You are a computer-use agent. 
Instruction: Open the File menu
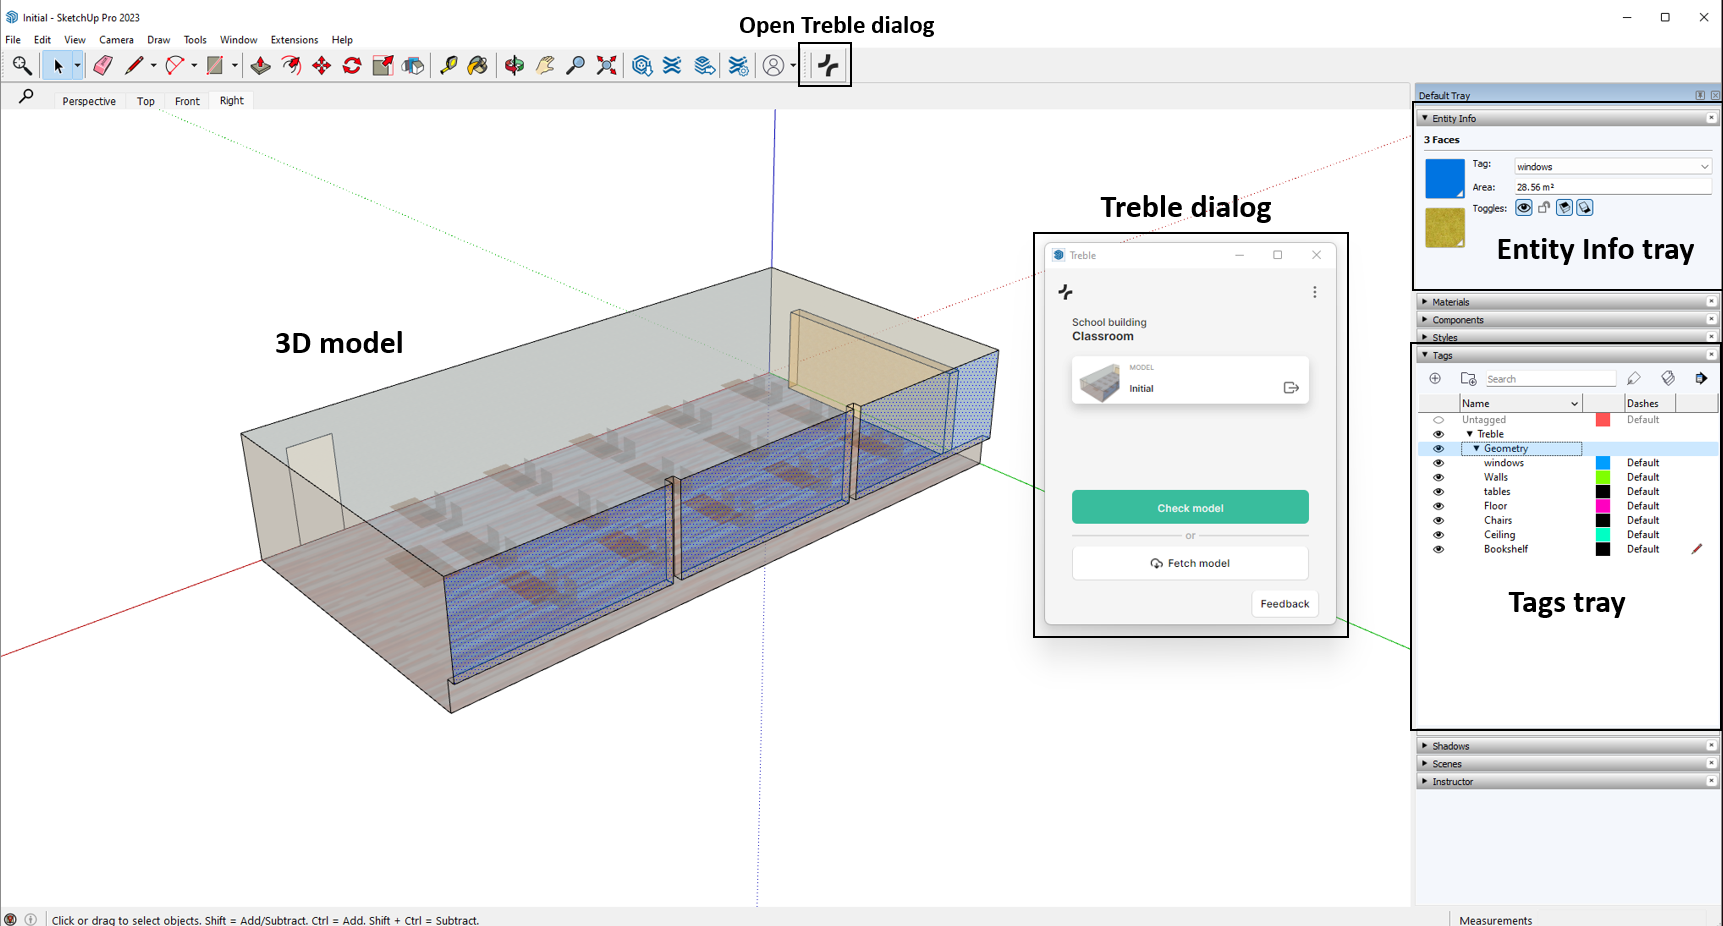[x=13, y=40]
